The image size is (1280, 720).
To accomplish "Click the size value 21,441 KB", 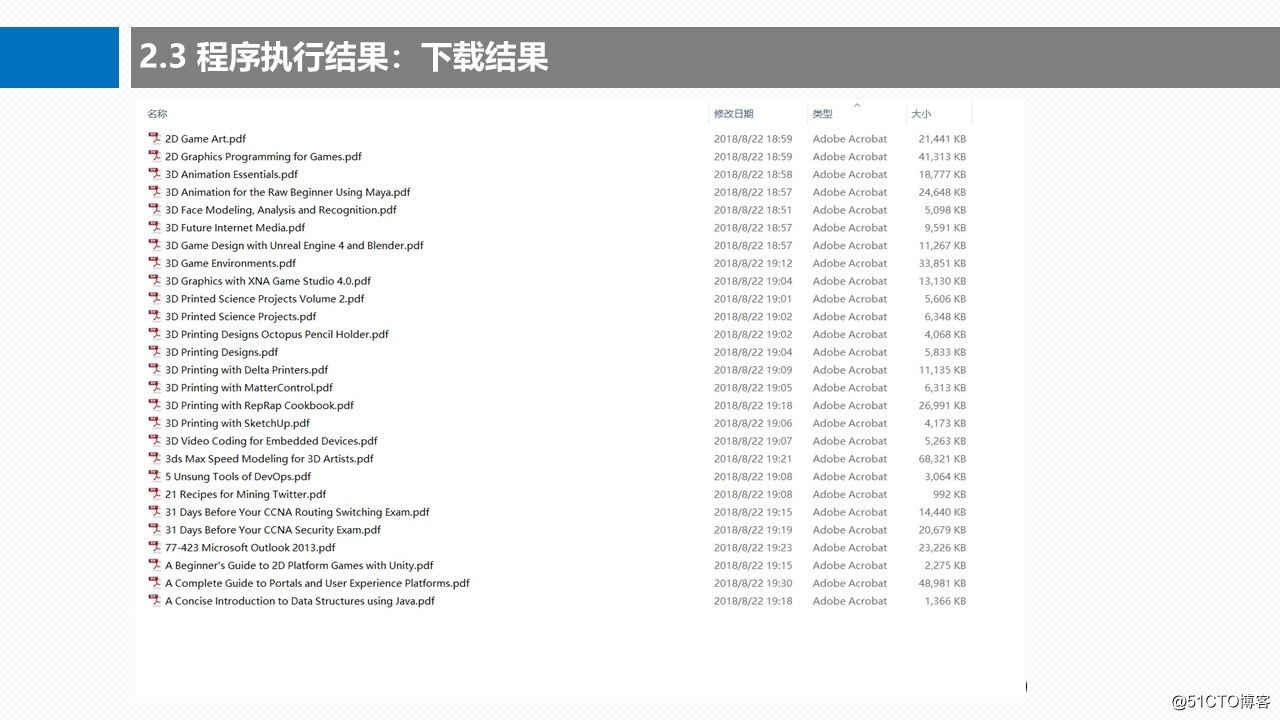I will 942,139.
